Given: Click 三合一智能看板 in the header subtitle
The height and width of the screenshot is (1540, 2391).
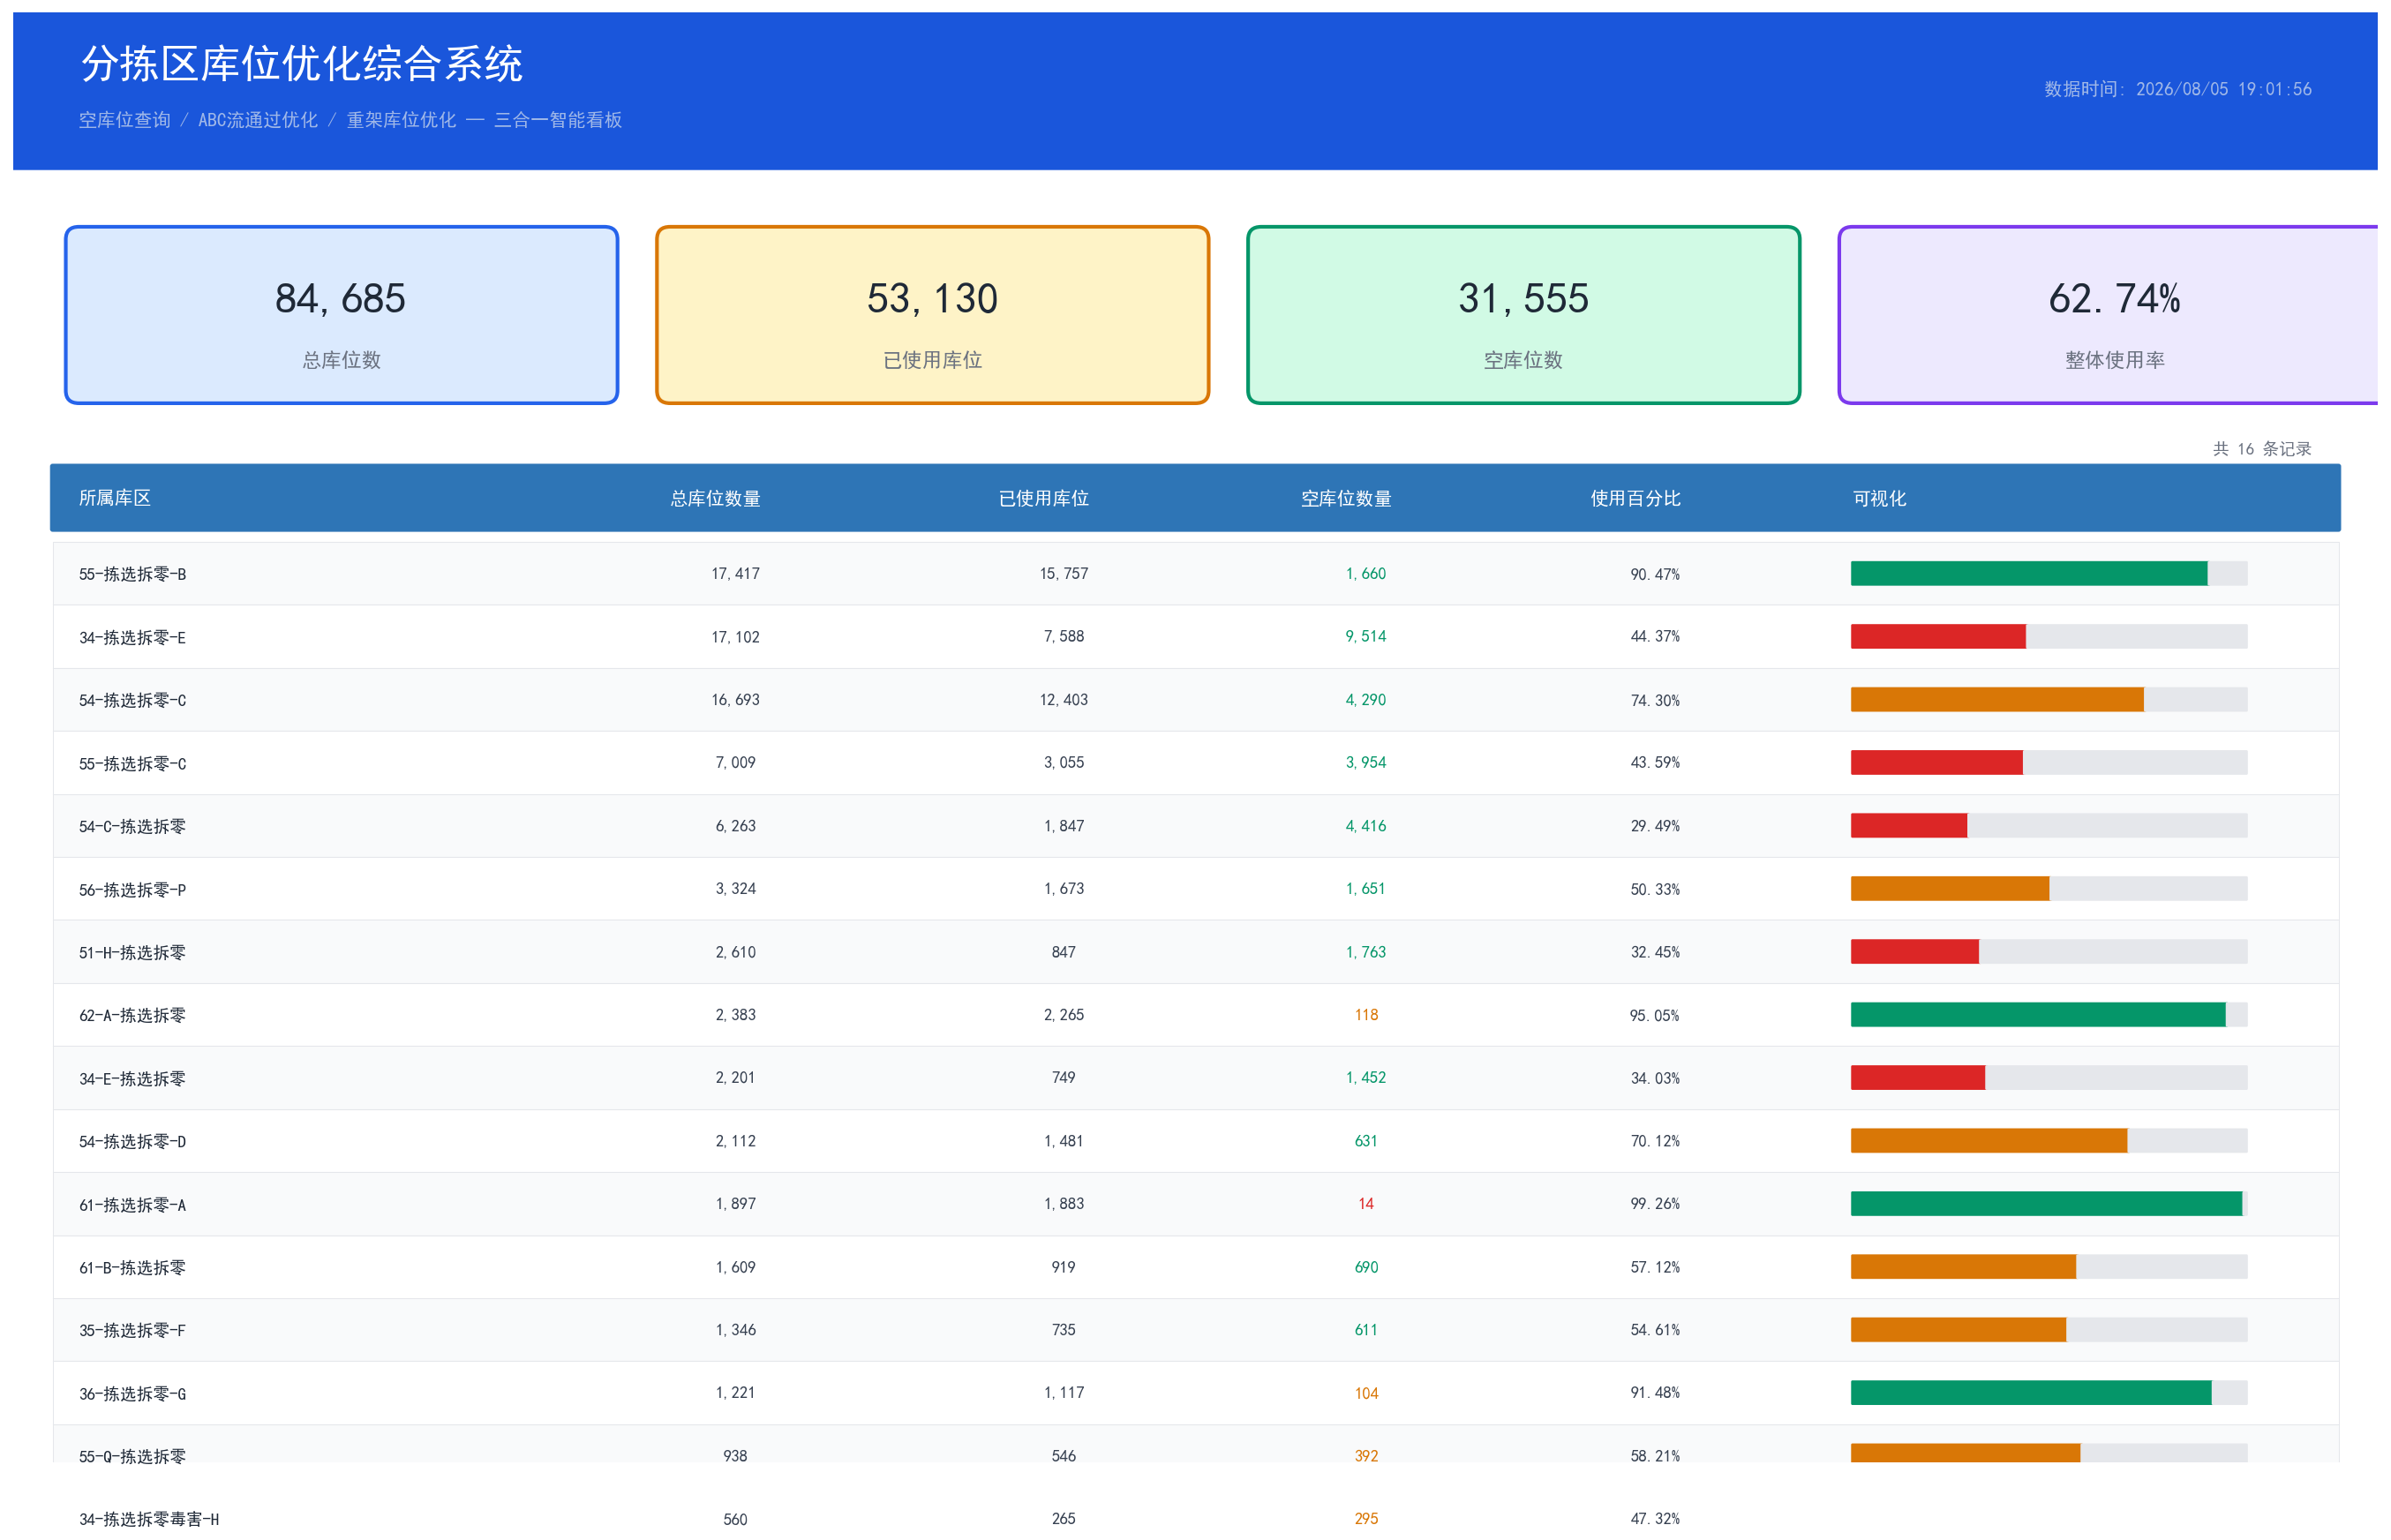Looking at the screenshot, I should coord(558,120).
